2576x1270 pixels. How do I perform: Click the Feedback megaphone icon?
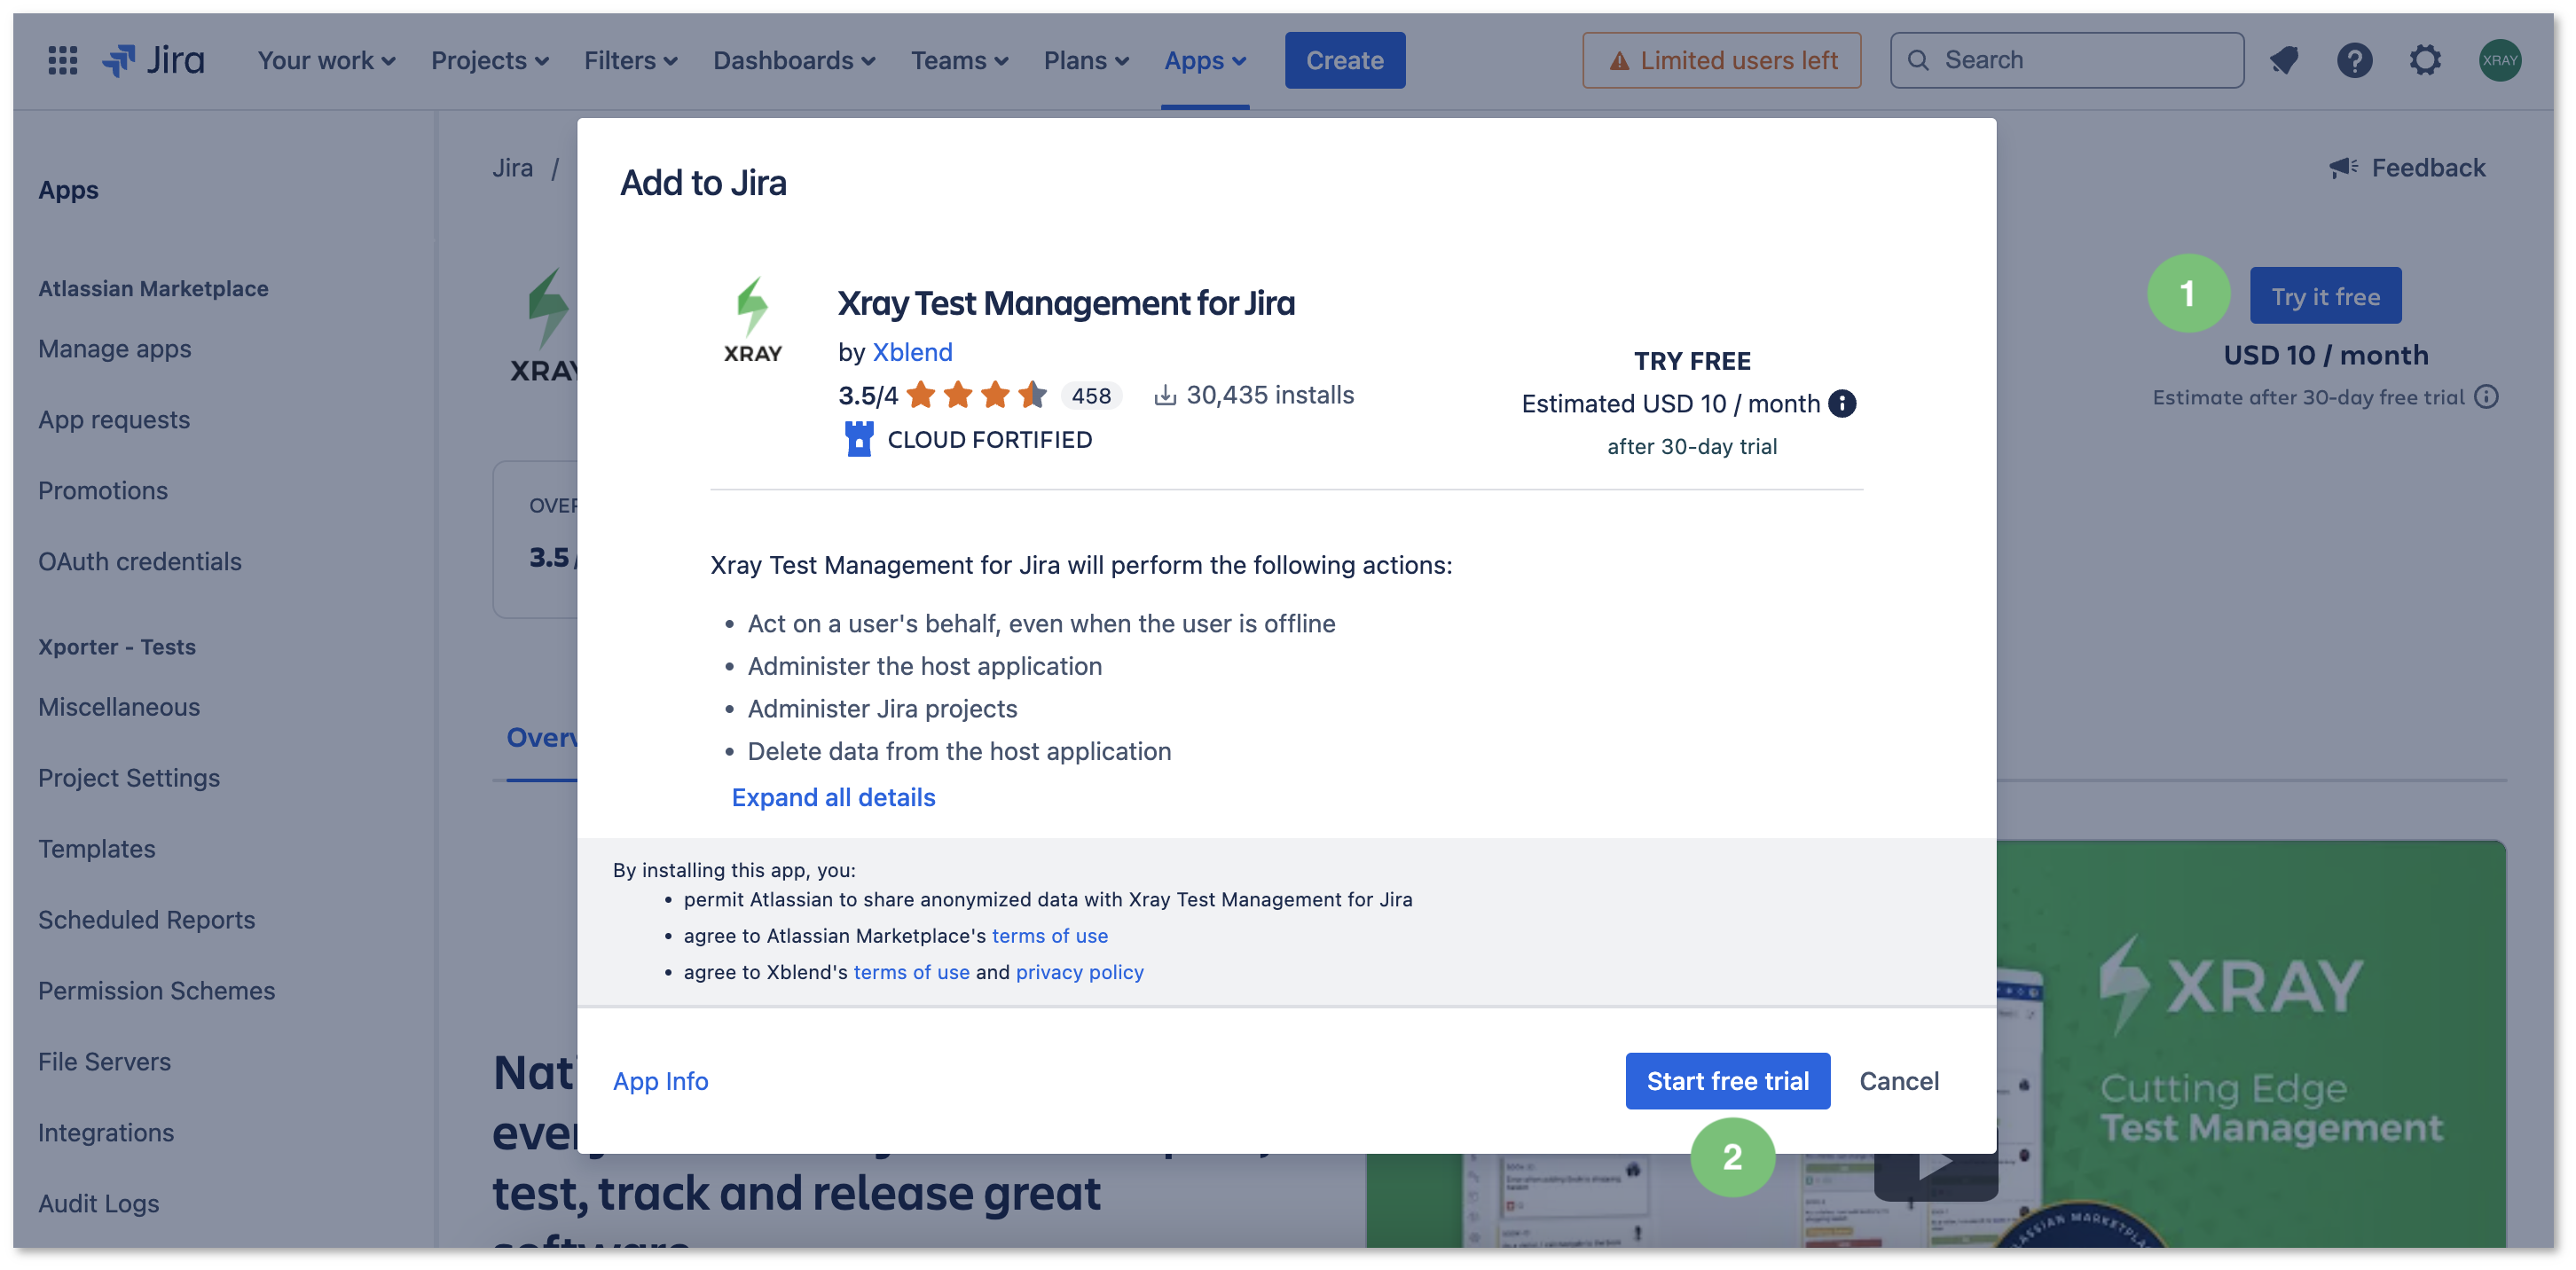2343,167
